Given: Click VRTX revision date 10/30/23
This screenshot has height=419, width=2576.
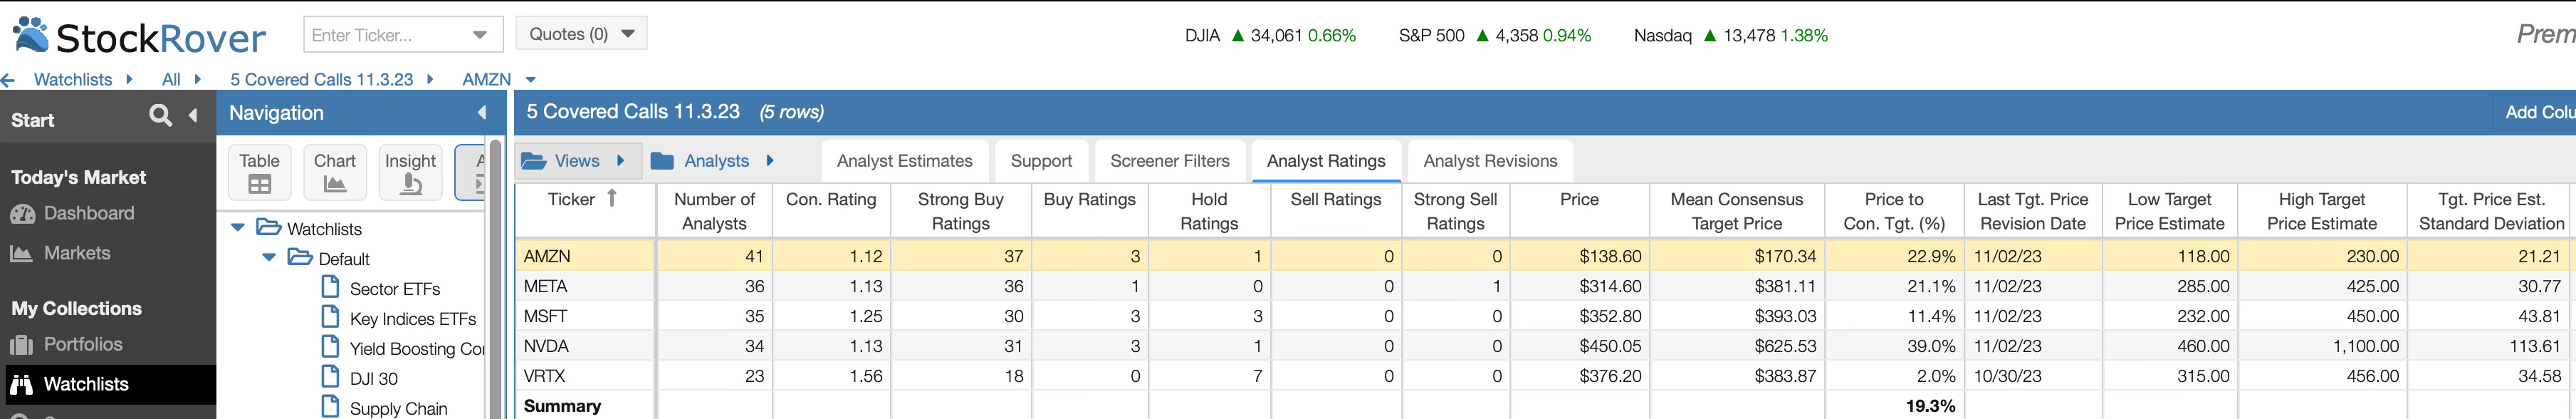Looking at the screenshot, I should pos(2007,376).
